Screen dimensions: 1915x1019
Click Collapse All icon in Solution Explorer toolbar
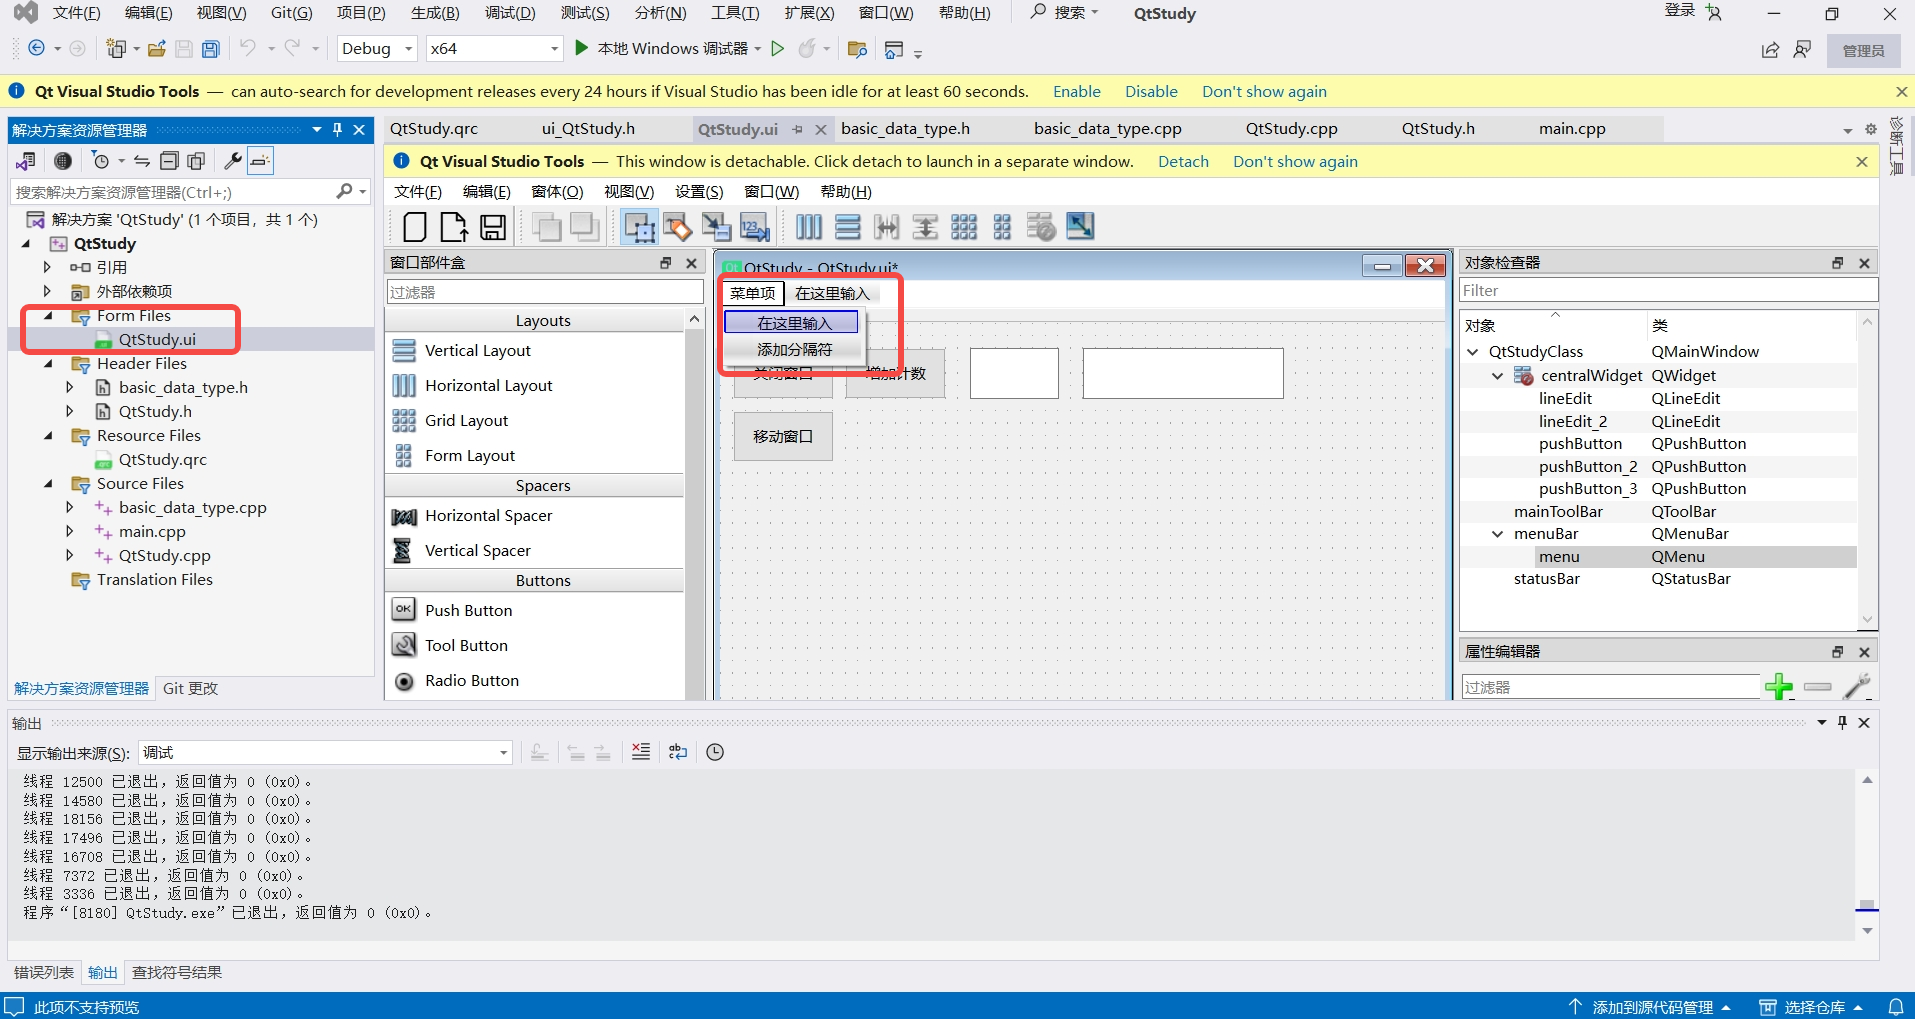tap(169, 161)
